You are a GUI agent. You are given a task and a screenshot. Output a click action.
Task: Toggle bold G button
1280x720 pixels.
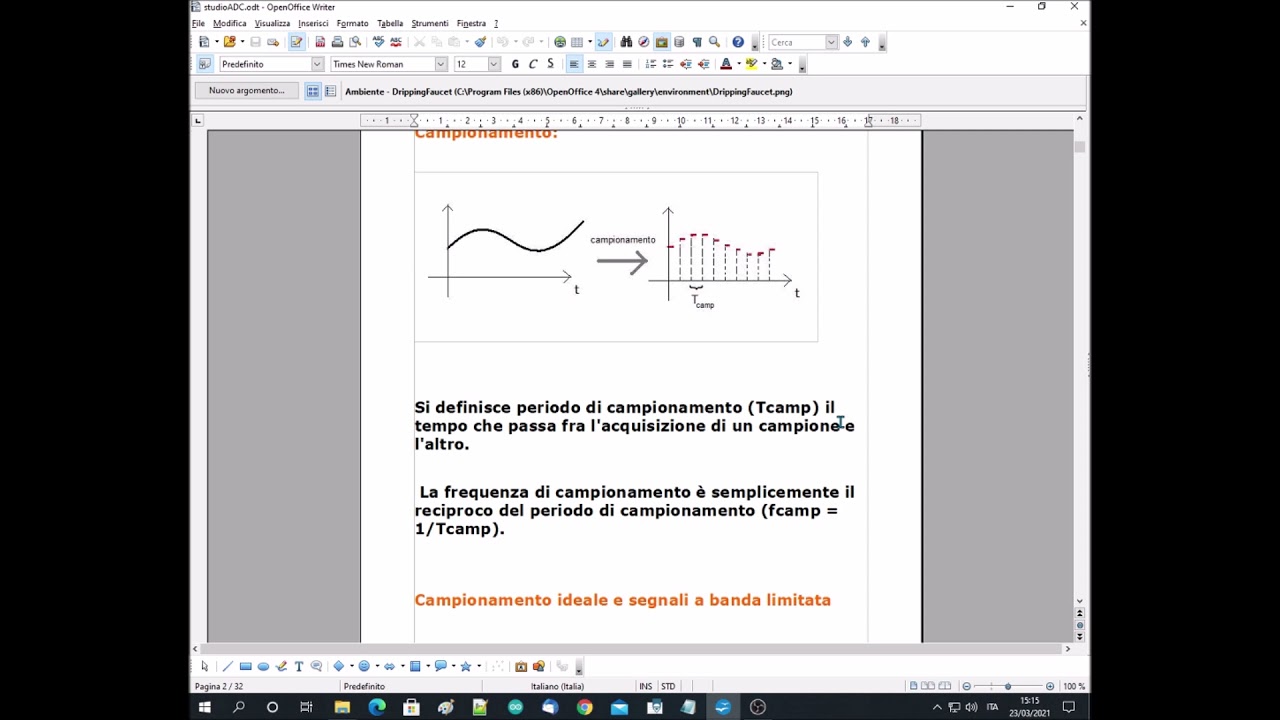coord(515,64)
